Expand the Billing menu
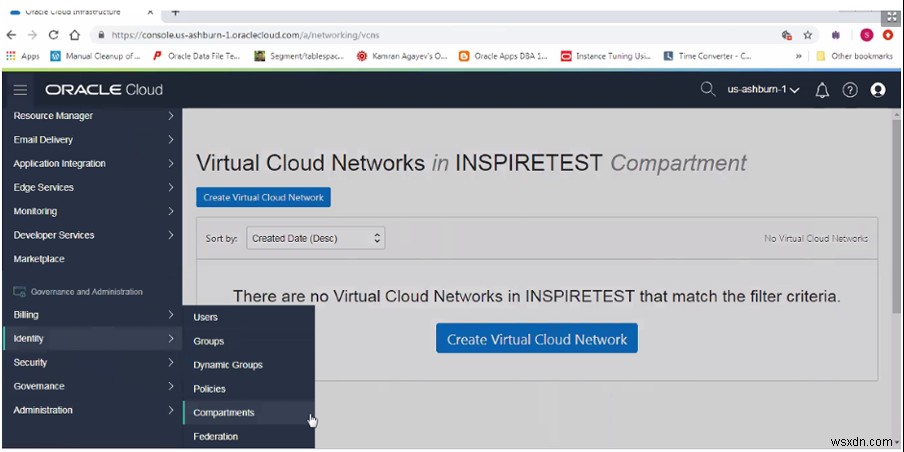Viewport: 904px width, 452px height. tap(92, 315)
